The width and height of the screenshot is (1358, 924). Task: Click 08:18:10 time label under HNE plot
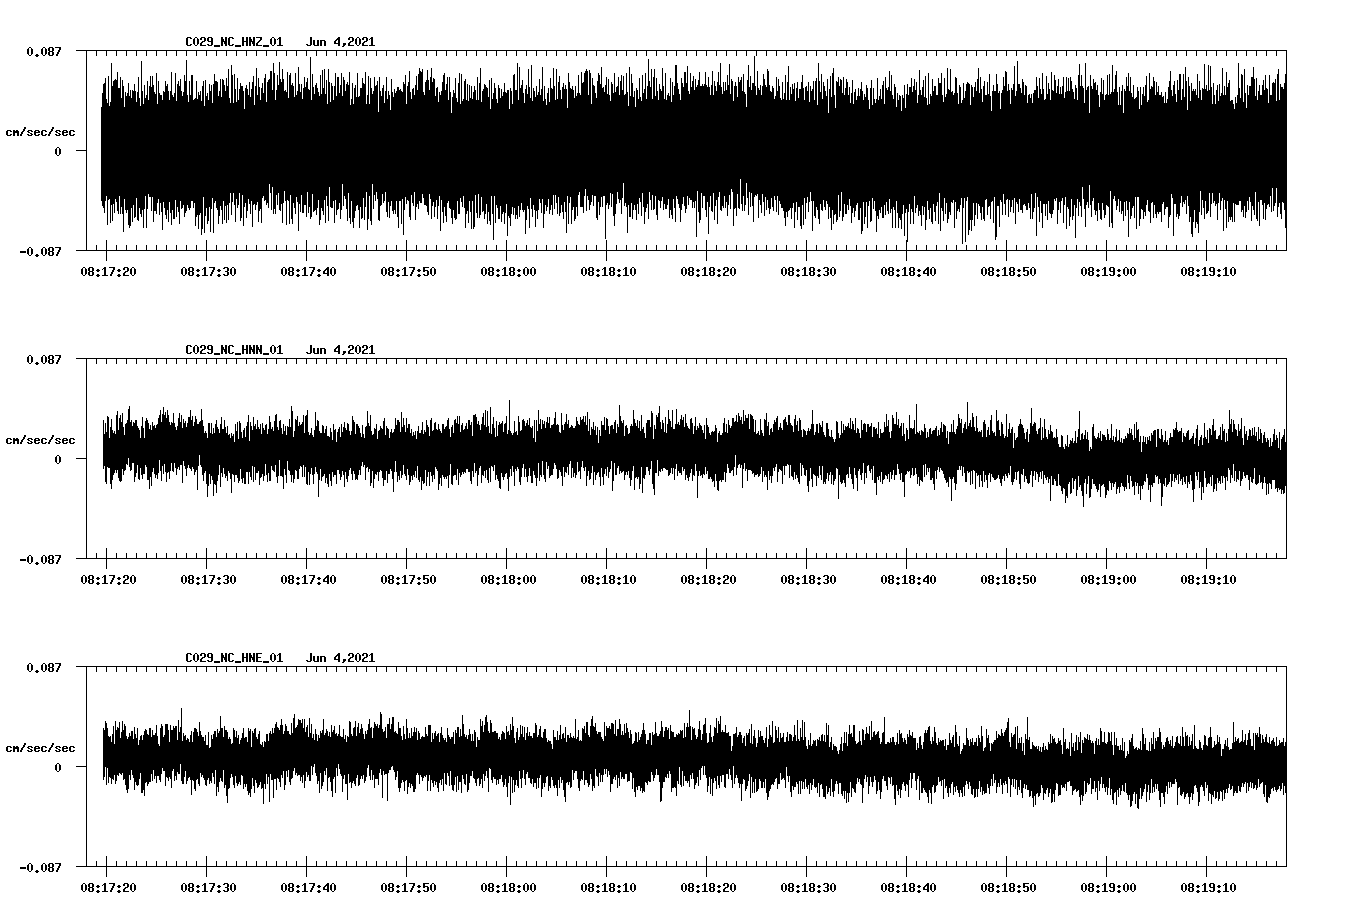click(608, 888)
